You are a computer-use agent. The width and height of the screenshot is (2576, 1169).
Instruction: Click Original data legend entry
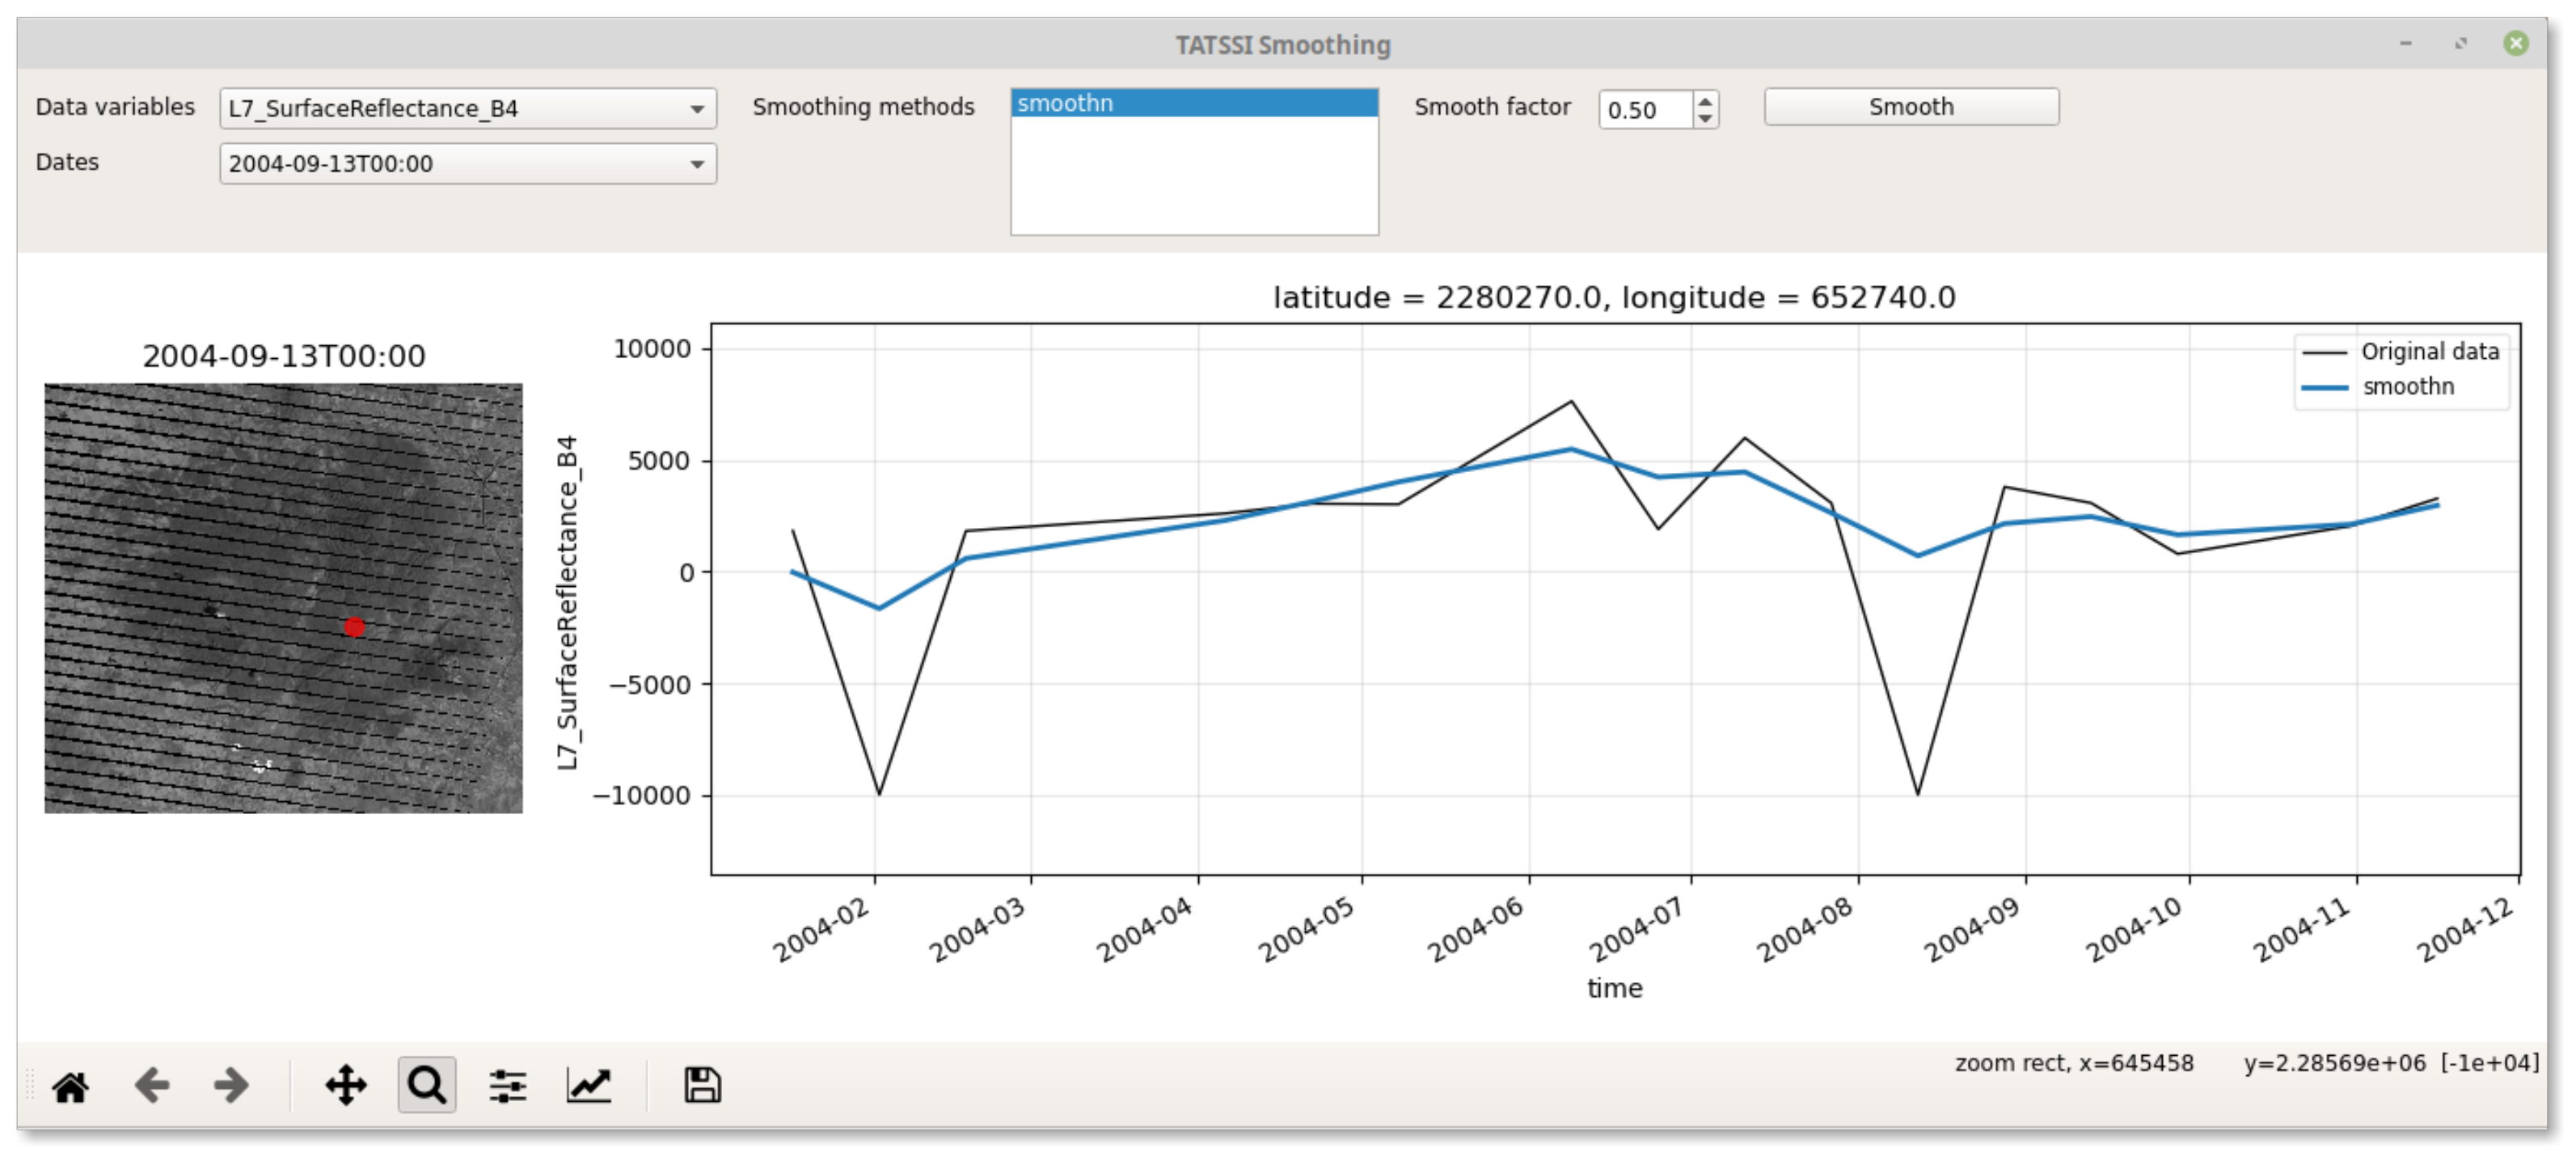click(2429, 352)
